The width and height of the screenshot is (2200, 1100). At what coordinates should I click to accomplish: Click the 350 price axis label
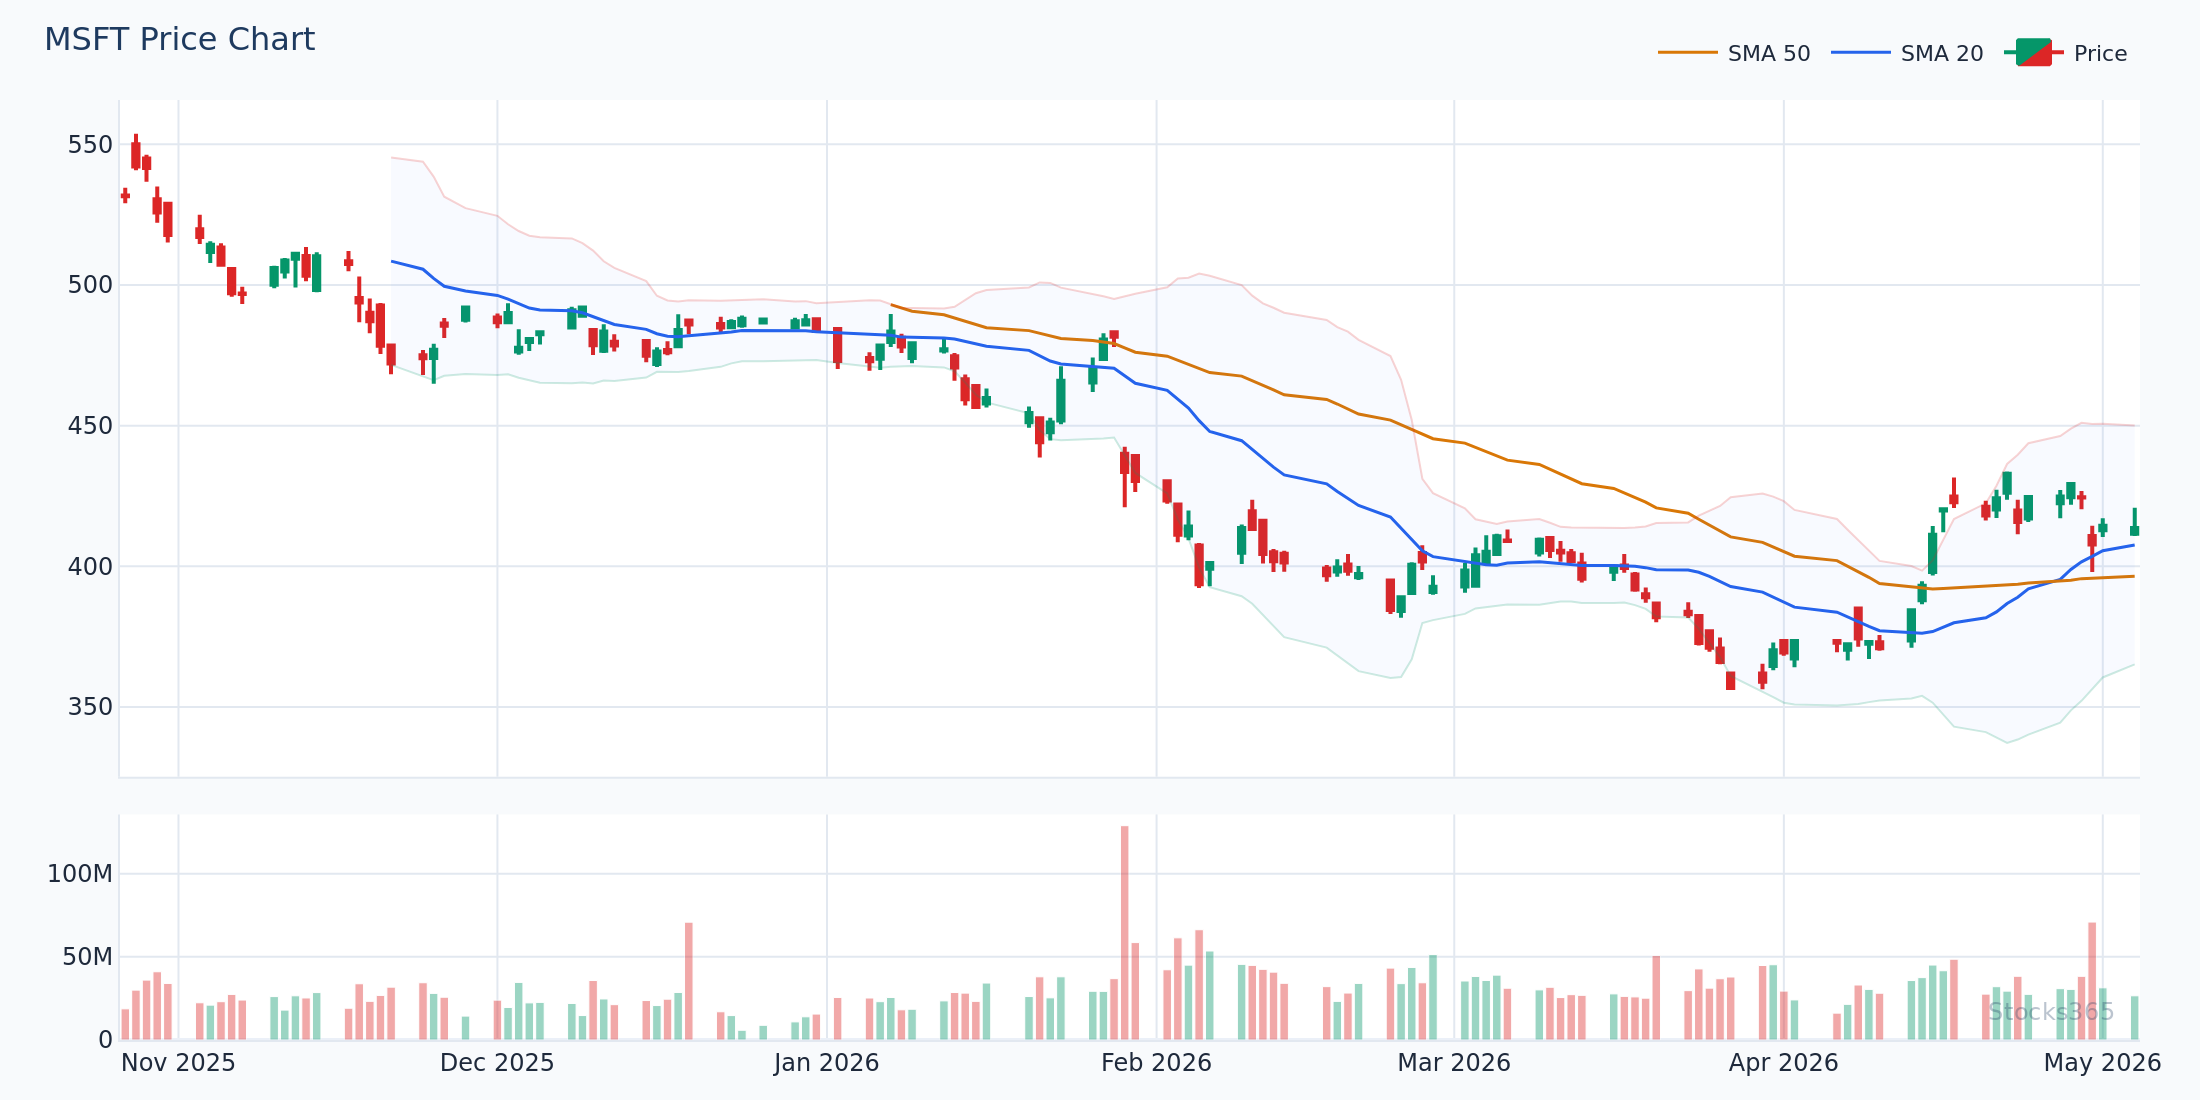pyautogui.click(x=90, y=707)
